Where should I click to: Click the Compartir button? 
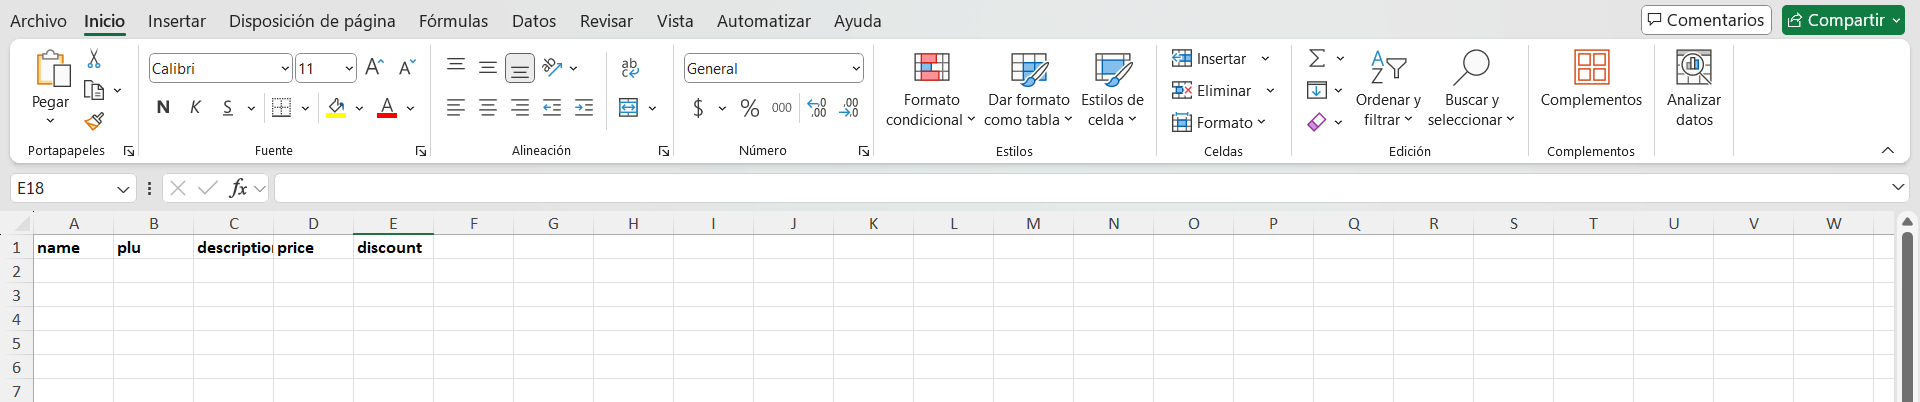click(x=1835, y=20)
